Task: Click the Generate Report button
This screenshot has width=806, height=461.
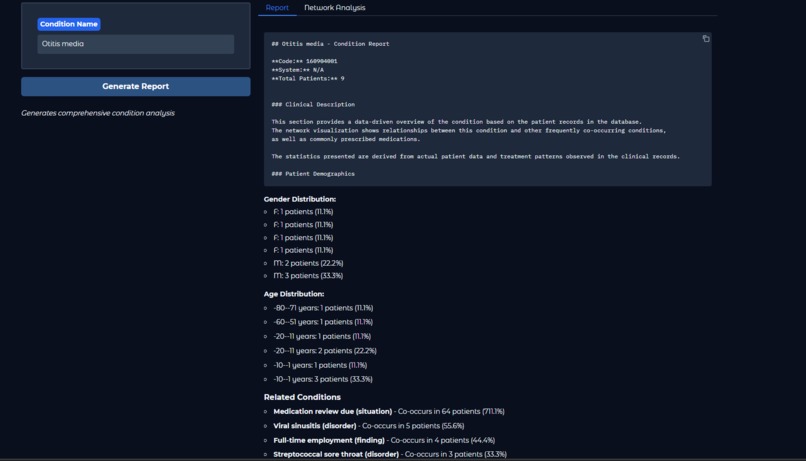Action: pyautogui.click(x=136, y=86)
